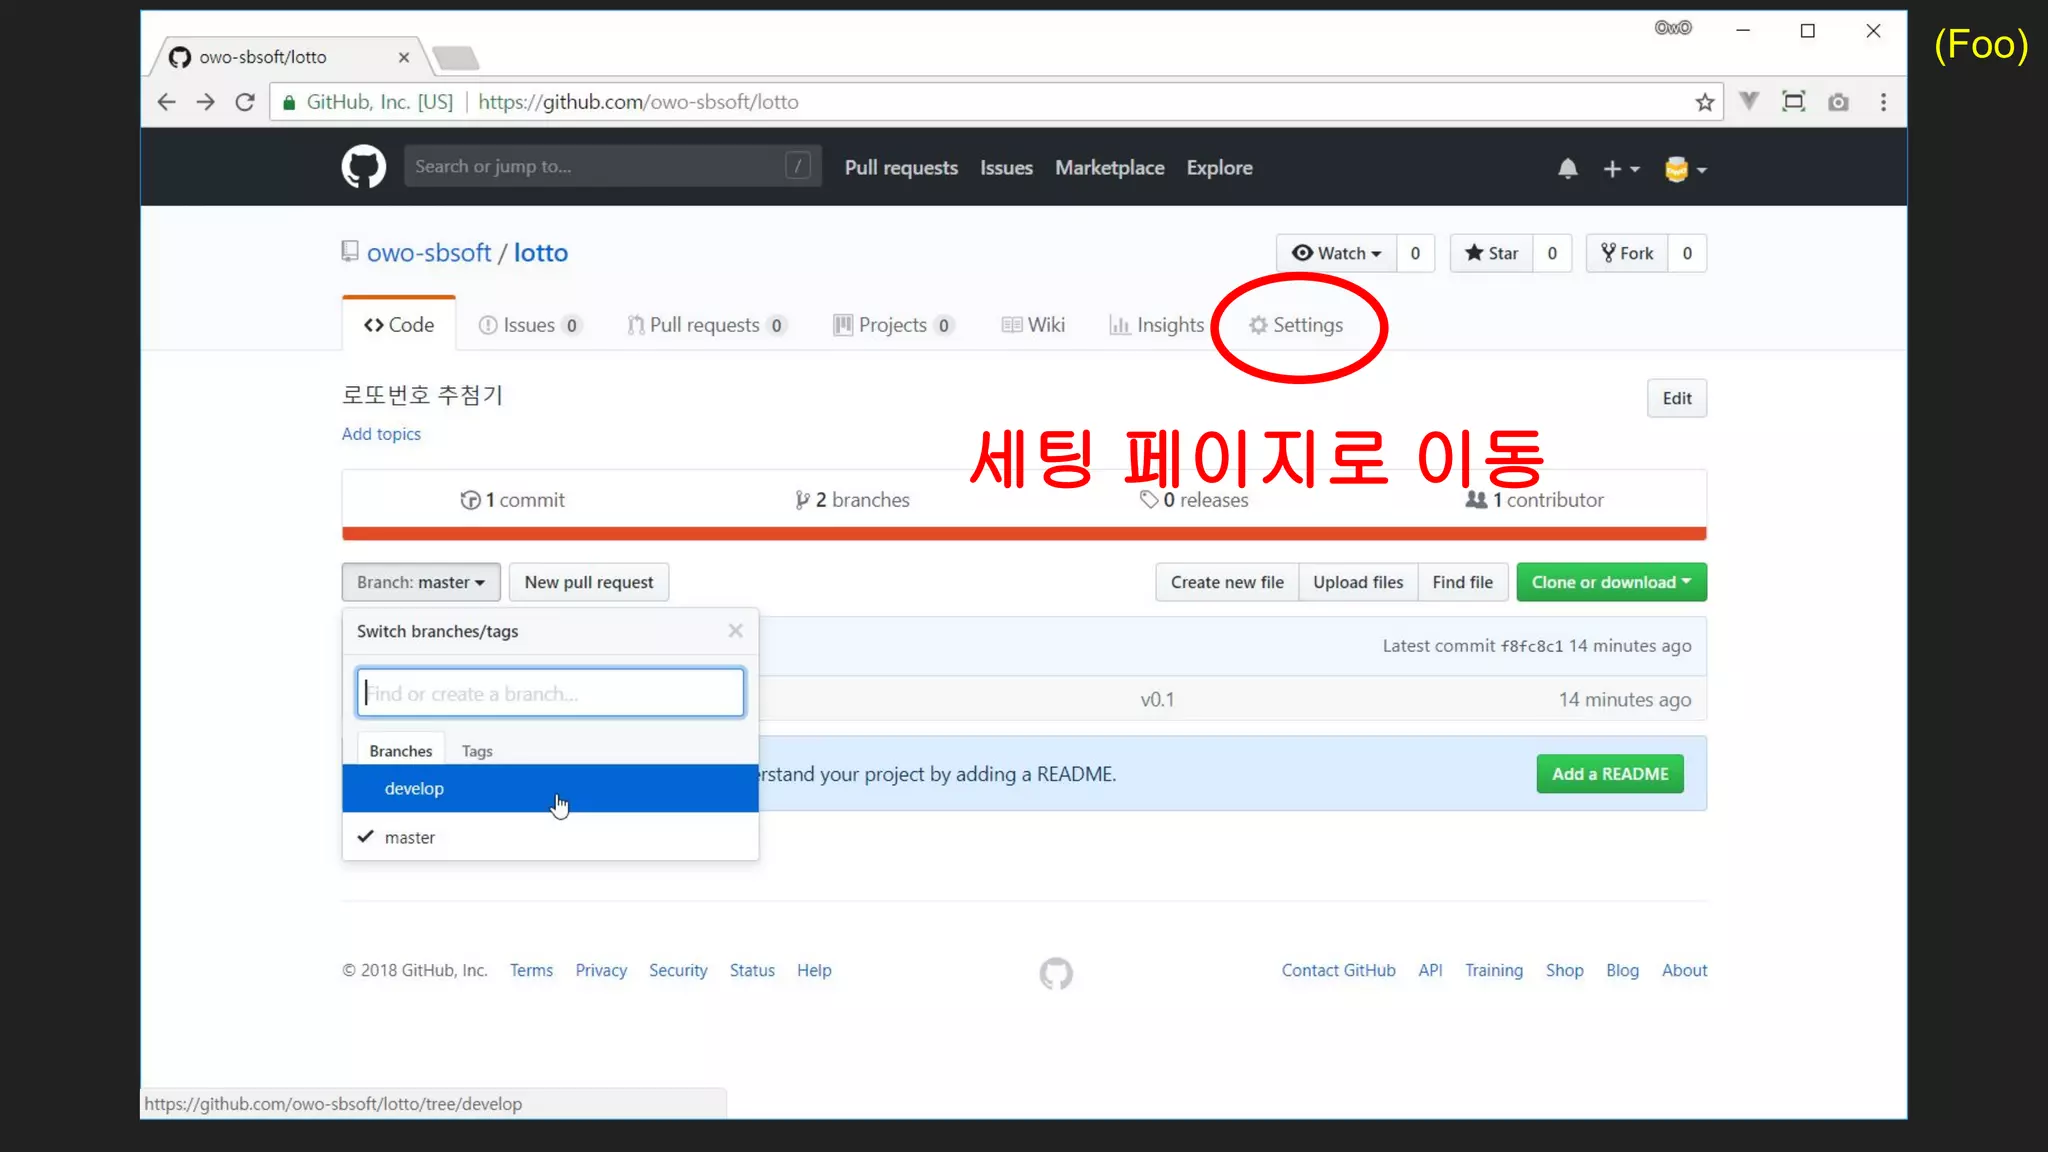Screen dimensions: 2048x1152
Task: Reload the page with refresh icon
Action: coord(244,102)
